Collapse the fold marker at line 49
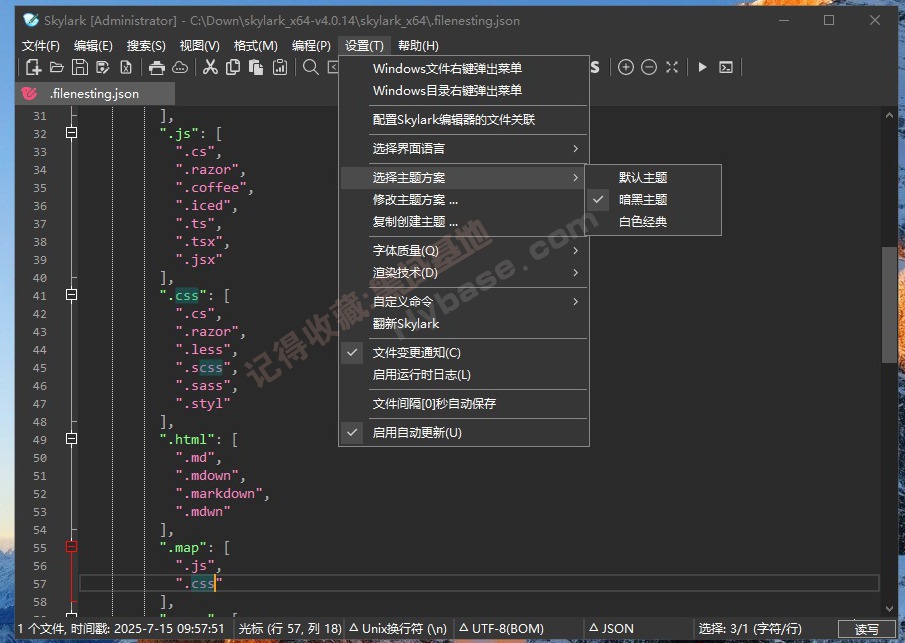The width and height of the screenshot is (905, 643). [x=72, y=439]
